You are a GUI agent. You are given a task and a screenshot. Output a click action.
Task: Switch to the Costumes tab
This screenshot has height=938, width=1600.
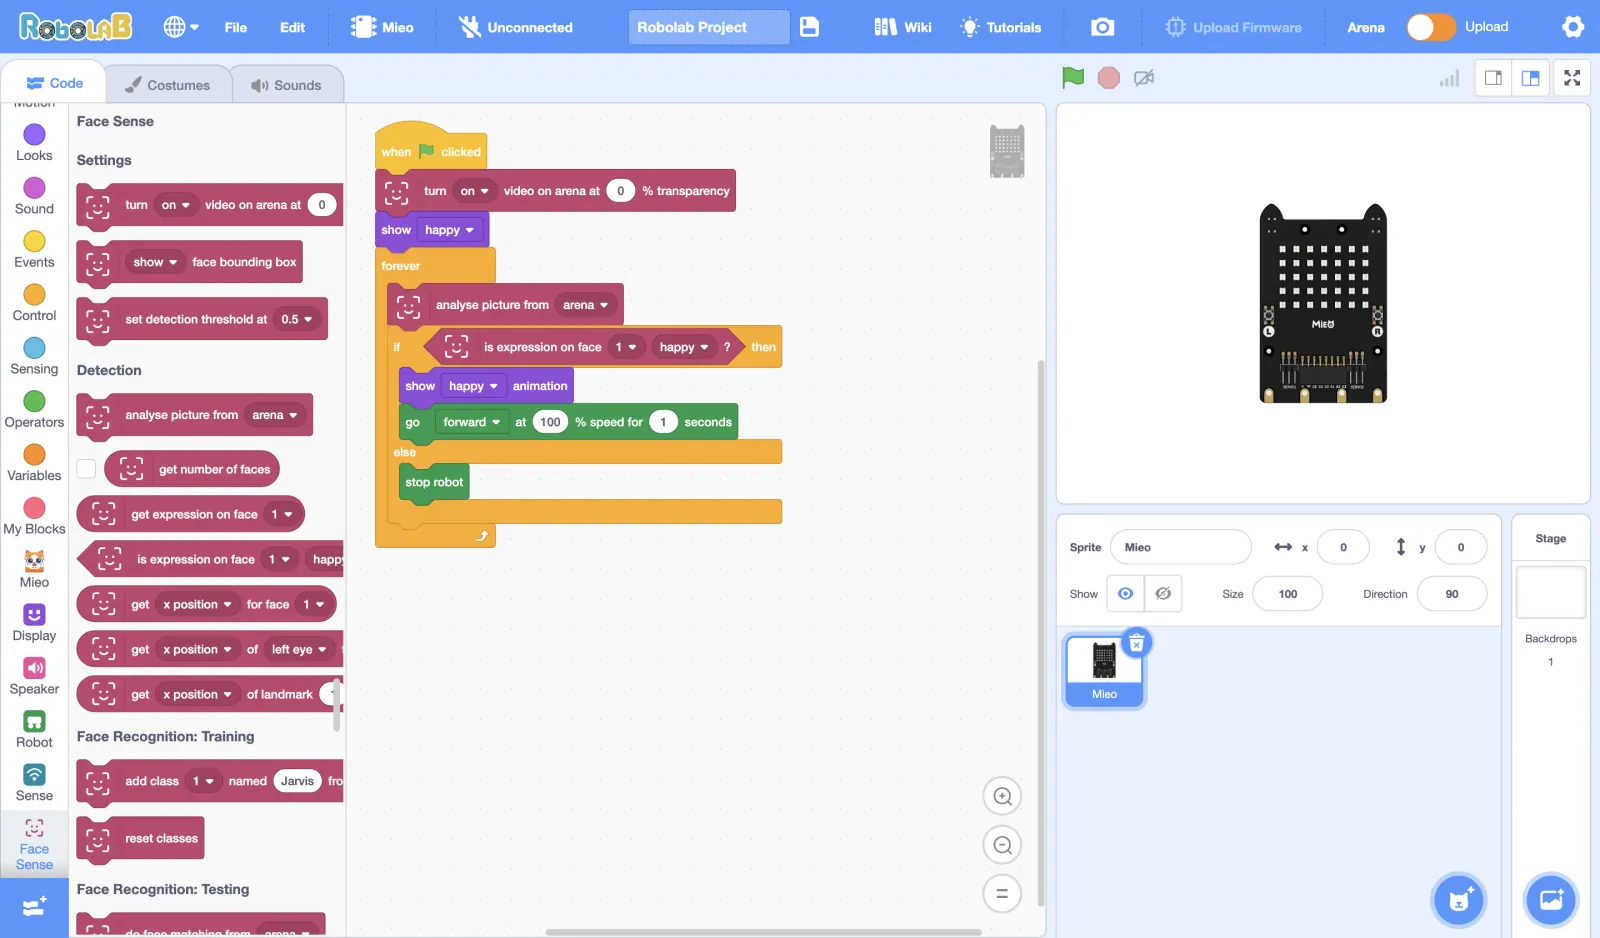click(x=167, y=85)
